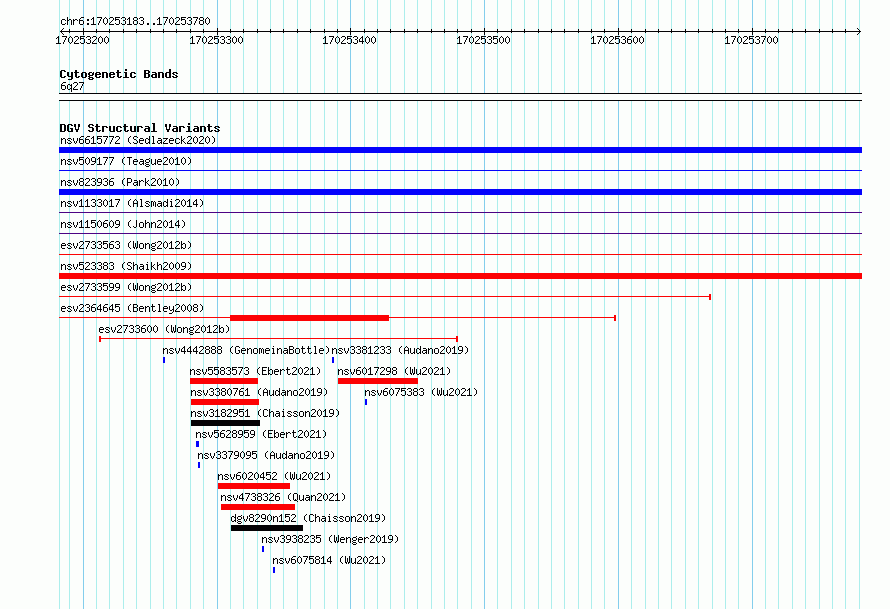Click the chr6:170253183..170253780 coordinates text
Image resolution: width=890 pixels, height=609 pixels.
point(135,21)
